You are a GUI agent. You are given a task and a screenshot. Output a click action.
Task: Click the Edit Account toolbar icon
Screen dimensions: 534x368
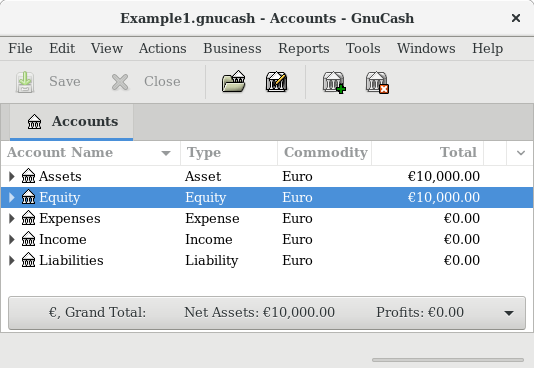click(x=277, y=81)
